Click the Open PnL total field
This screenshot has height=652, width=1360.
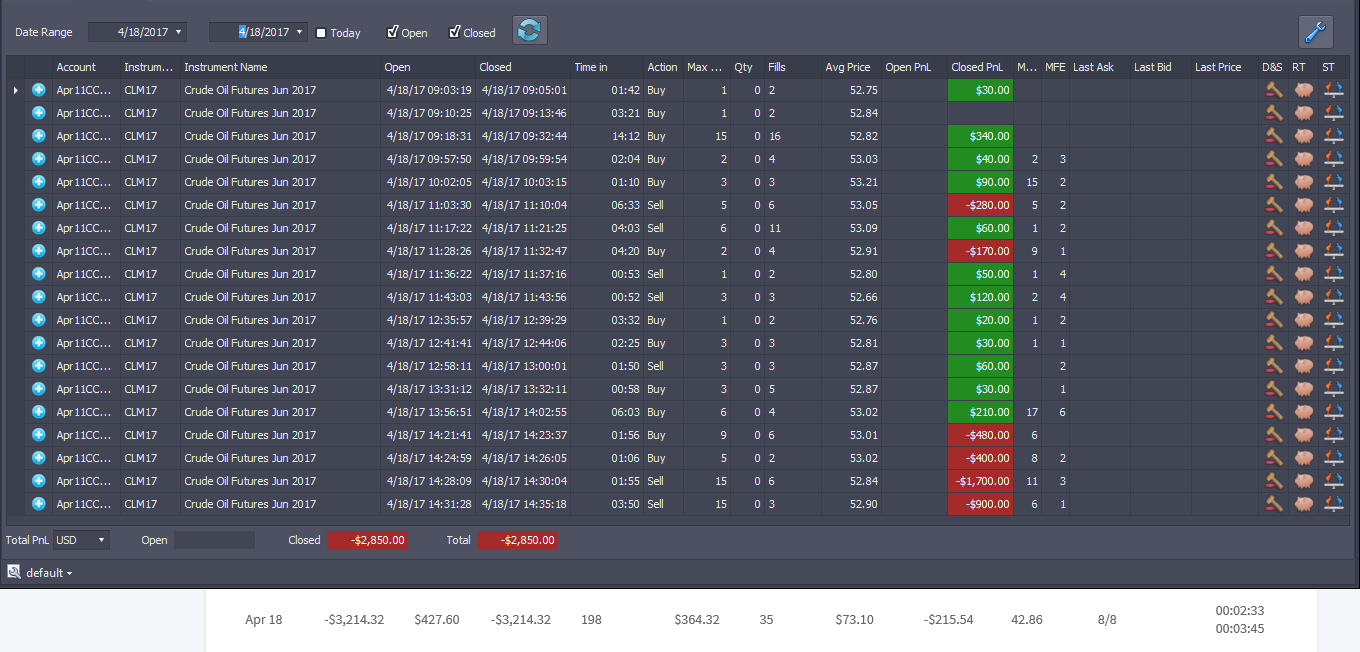tap(214, 540)
